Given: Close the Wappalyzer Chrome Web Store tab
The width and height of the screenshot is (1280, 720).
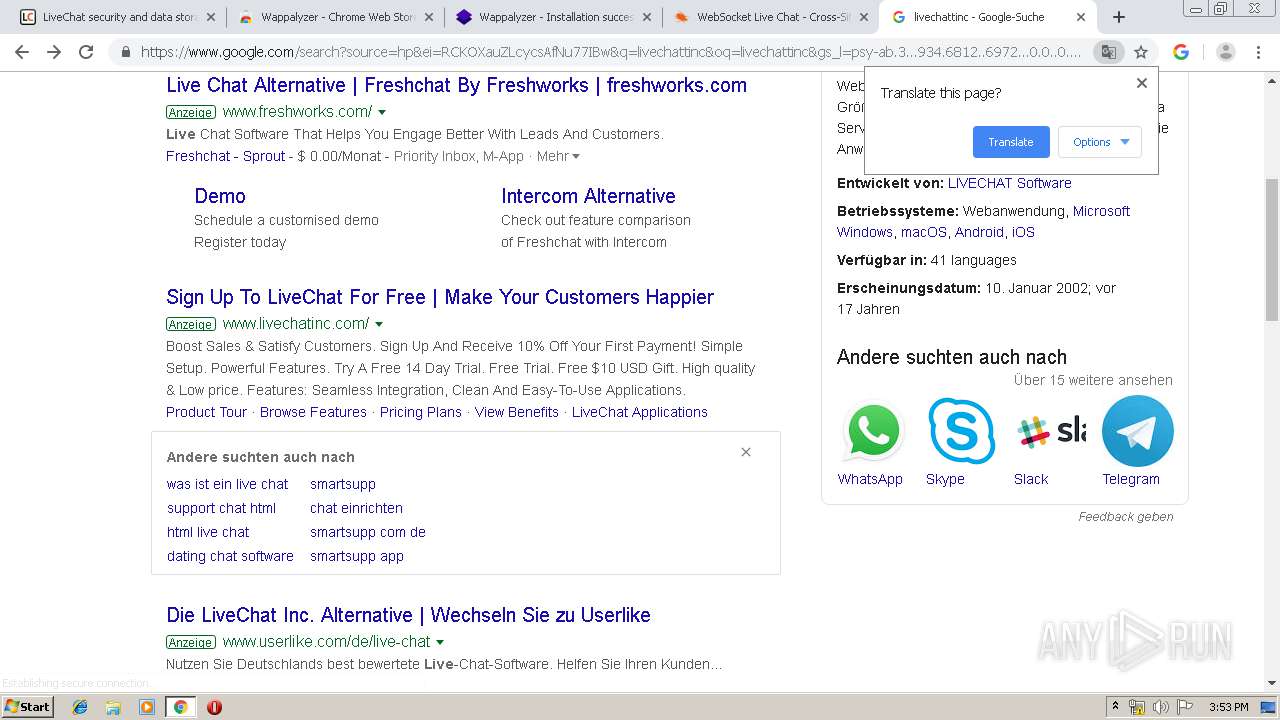Looking at the screenshot, I should pos(428,17).
